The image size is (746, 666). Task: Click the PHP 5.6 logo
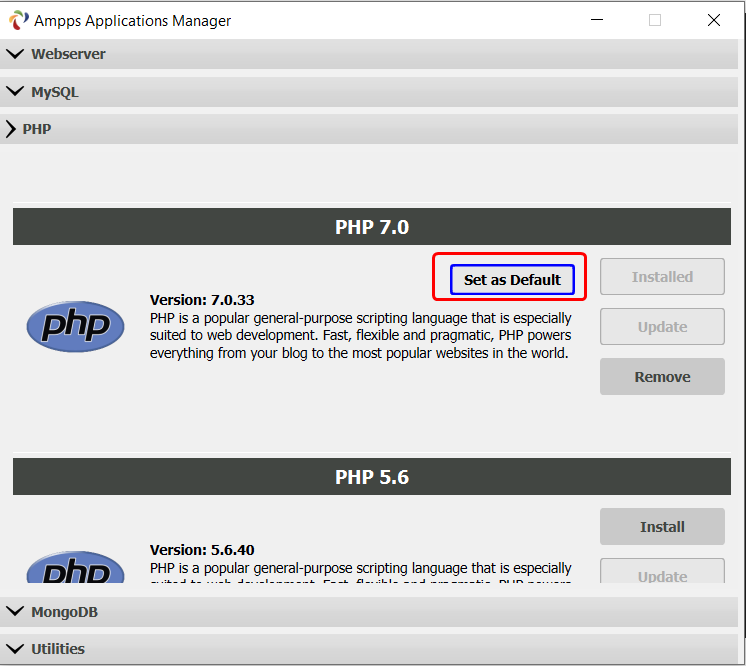tap(76, 567)
